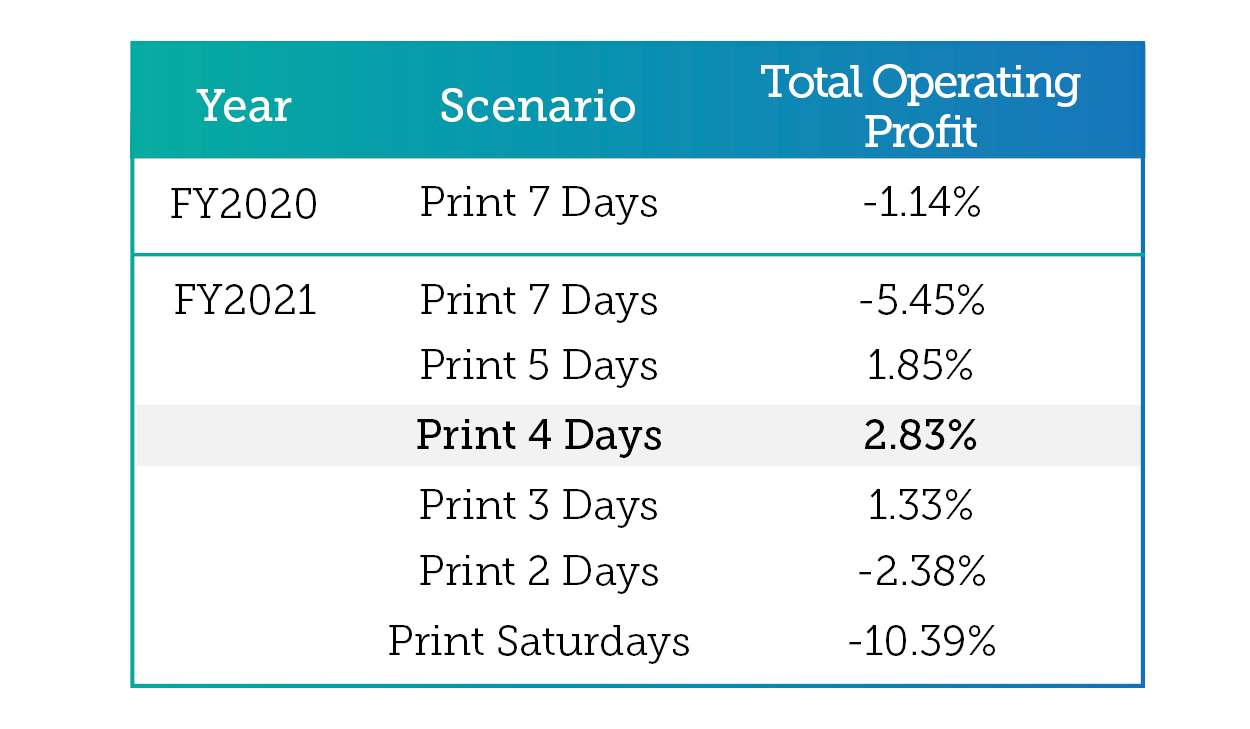This screenshot has width=1250, height=729.
Task: Click the bold 2.83% value
Action: [x=921, y=437]
